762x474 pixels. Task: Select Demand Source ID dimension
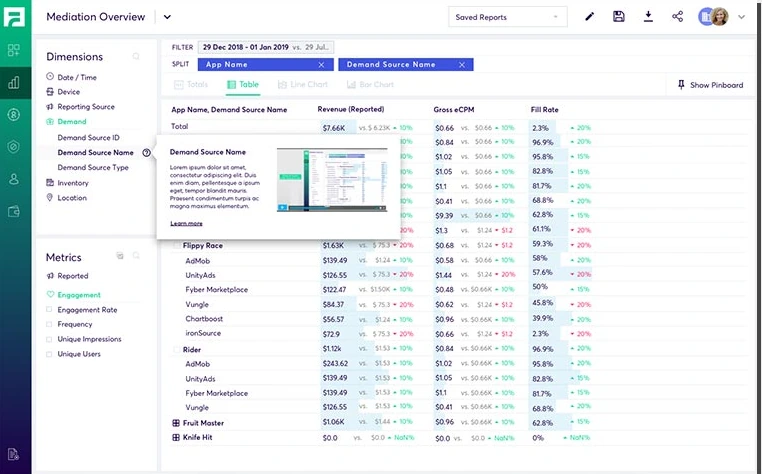(x=88, y=138)
